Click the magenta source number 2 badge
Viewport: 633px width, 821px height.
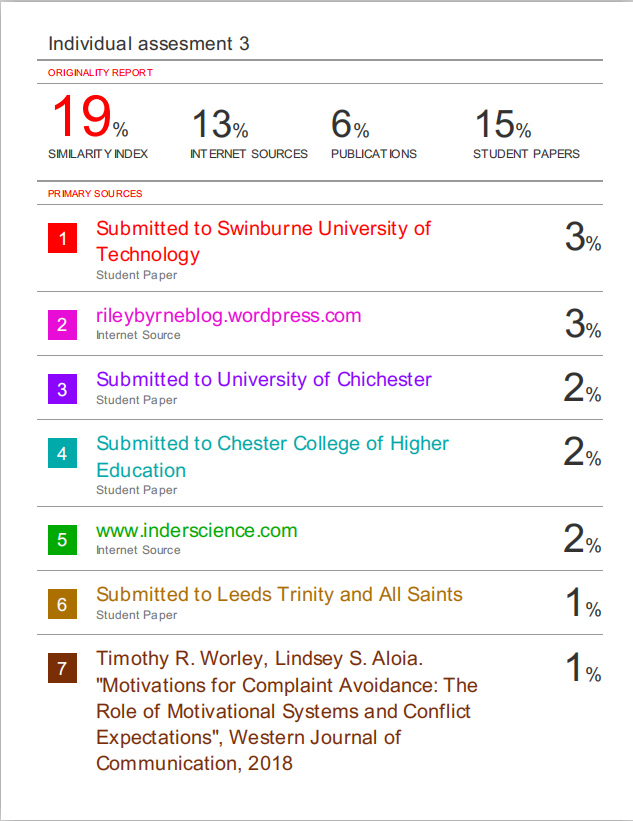pos(62,324)
